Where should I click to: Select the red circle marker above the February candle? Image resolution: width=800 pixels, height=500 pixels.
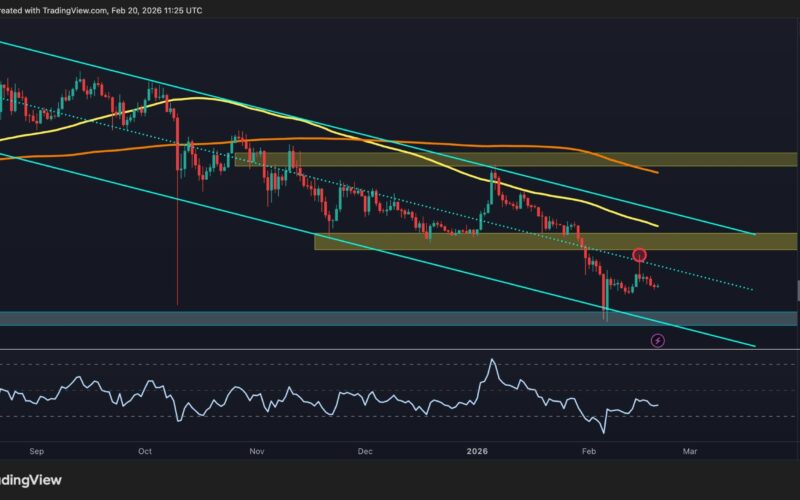[640, 256]
